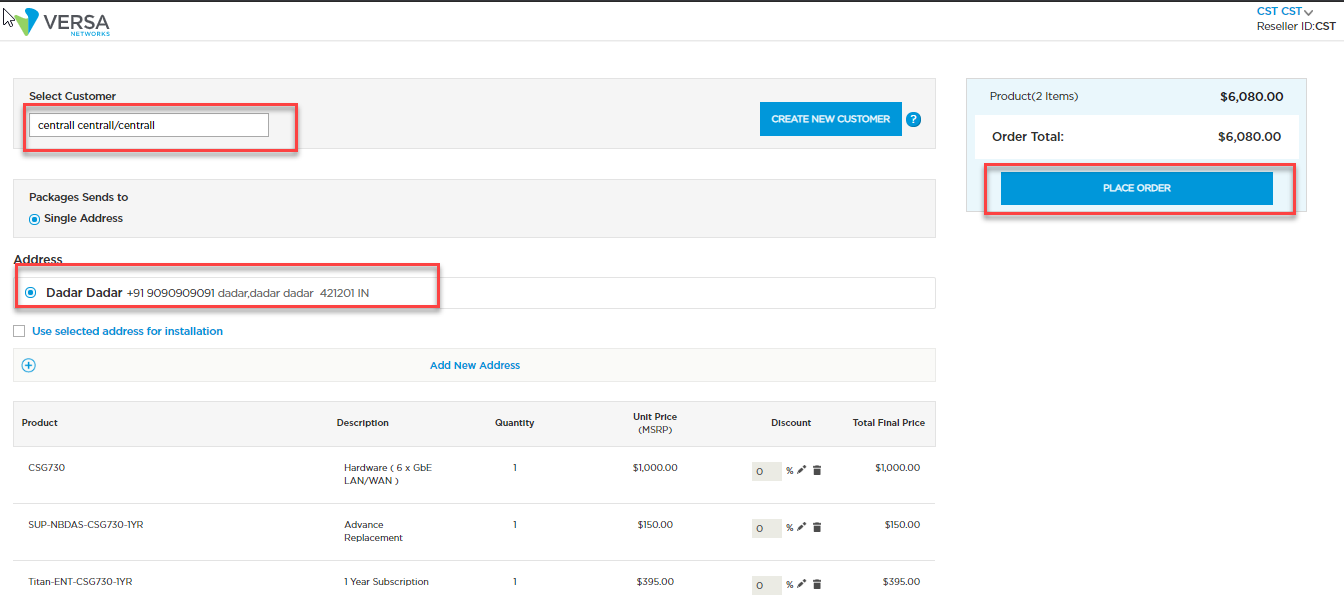The image size is (1344, 606).
Task: Click Titan-ENT-CSG730-1YR discount field
Action: click(767, 585)
